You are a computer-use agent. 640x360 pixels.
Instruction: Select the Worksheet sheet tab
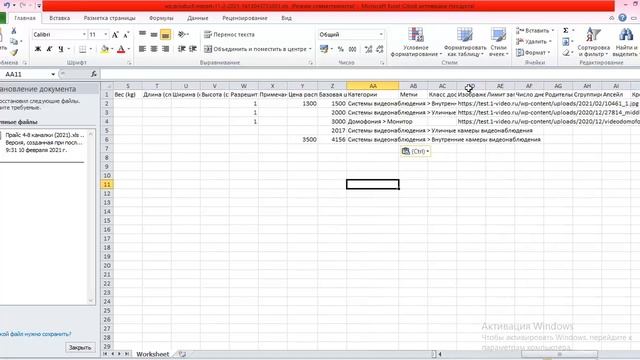click(x=152, y=354)
